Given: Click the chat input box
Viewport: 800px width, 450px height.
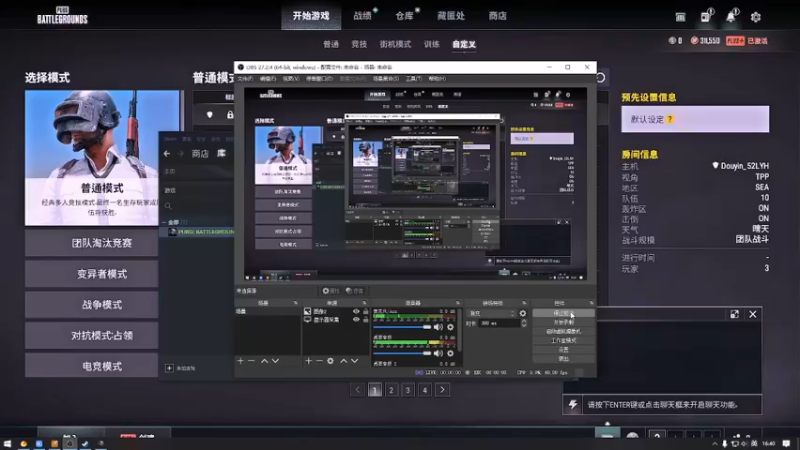Looking at the screenshot, I should tap(670, 405).
